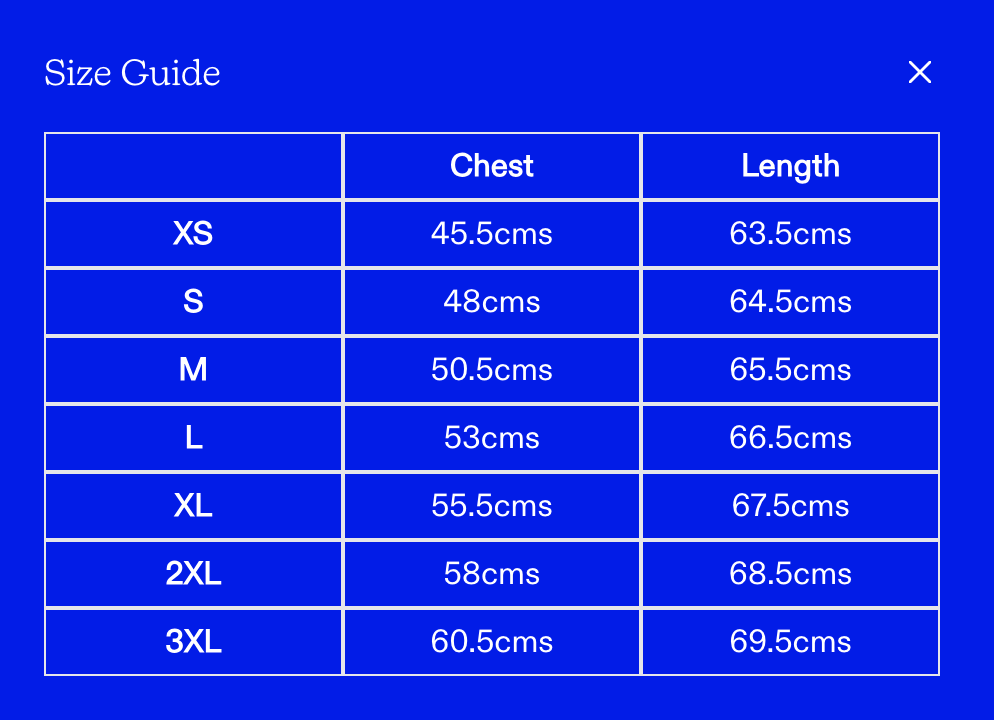The height and width of the screenshot is (720, 994).
Task: Click the 66.5cms length cell
Action: click(x=790, y=438)
